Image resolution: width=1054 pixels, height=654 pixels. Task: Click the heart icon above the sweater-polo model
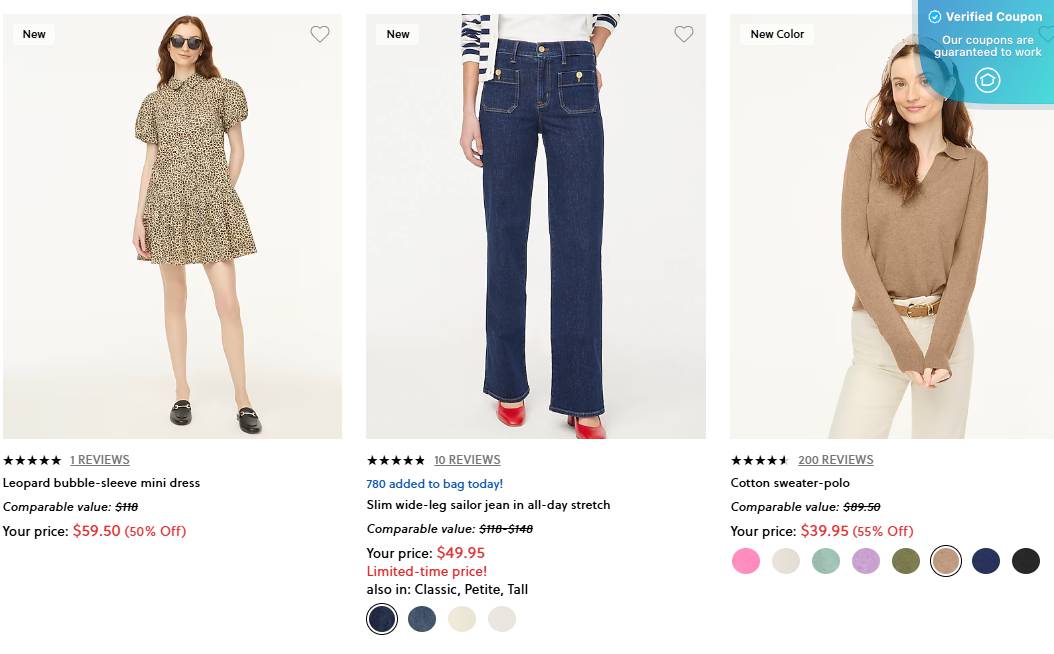1046,33
